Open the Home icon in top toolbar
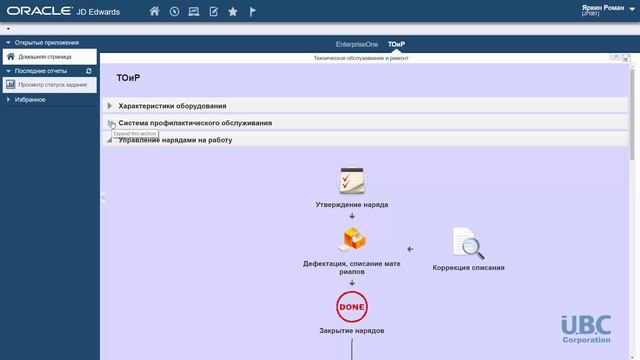The width and height of the screenshot is (640, 360). click(x=154, y=11)
